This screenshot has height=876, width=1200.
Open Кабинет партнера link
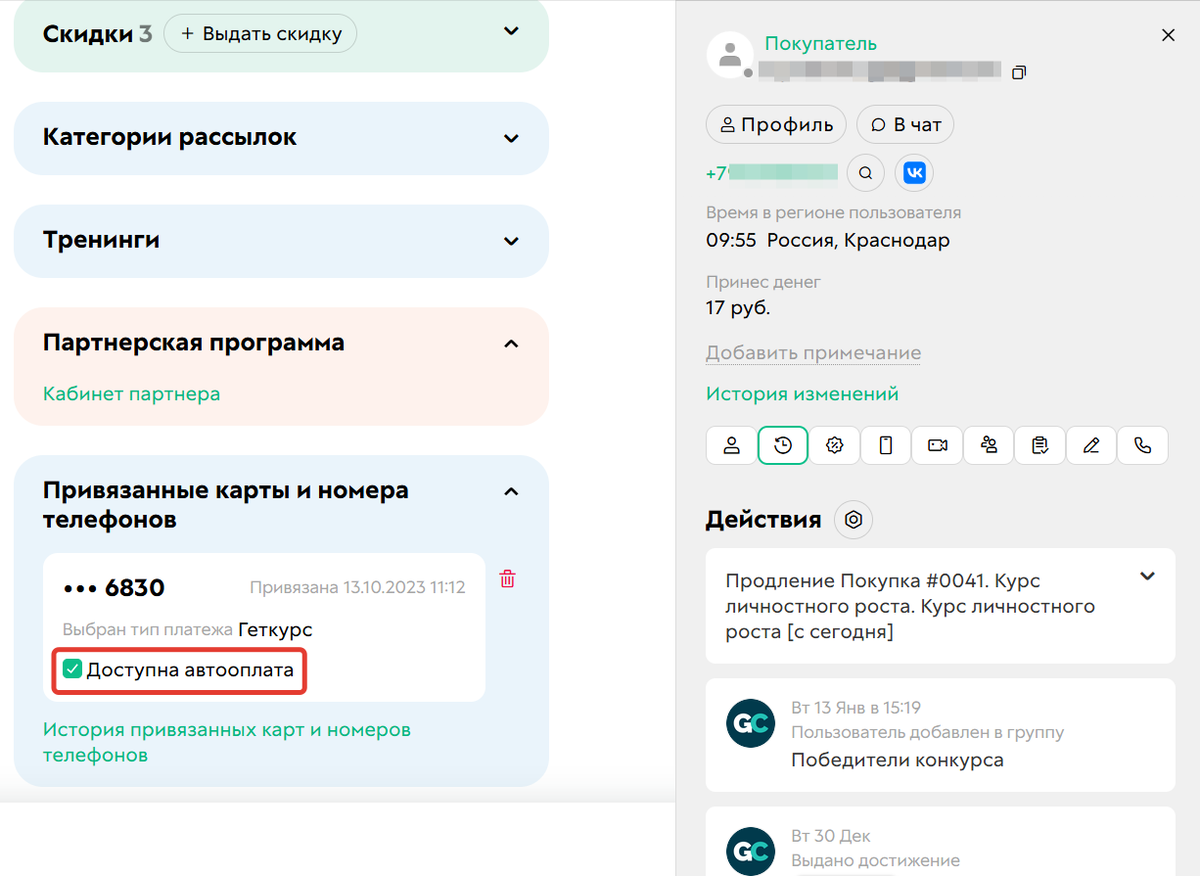pos(130,393)
